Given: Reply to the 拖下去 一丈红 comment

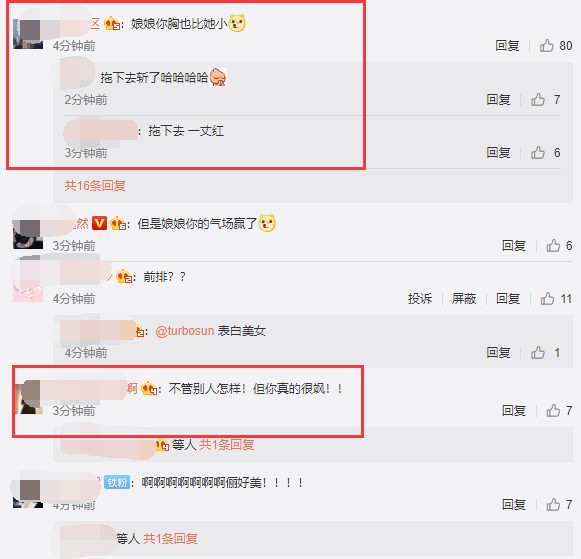Looking at the screenshot, I should [498, 152].
